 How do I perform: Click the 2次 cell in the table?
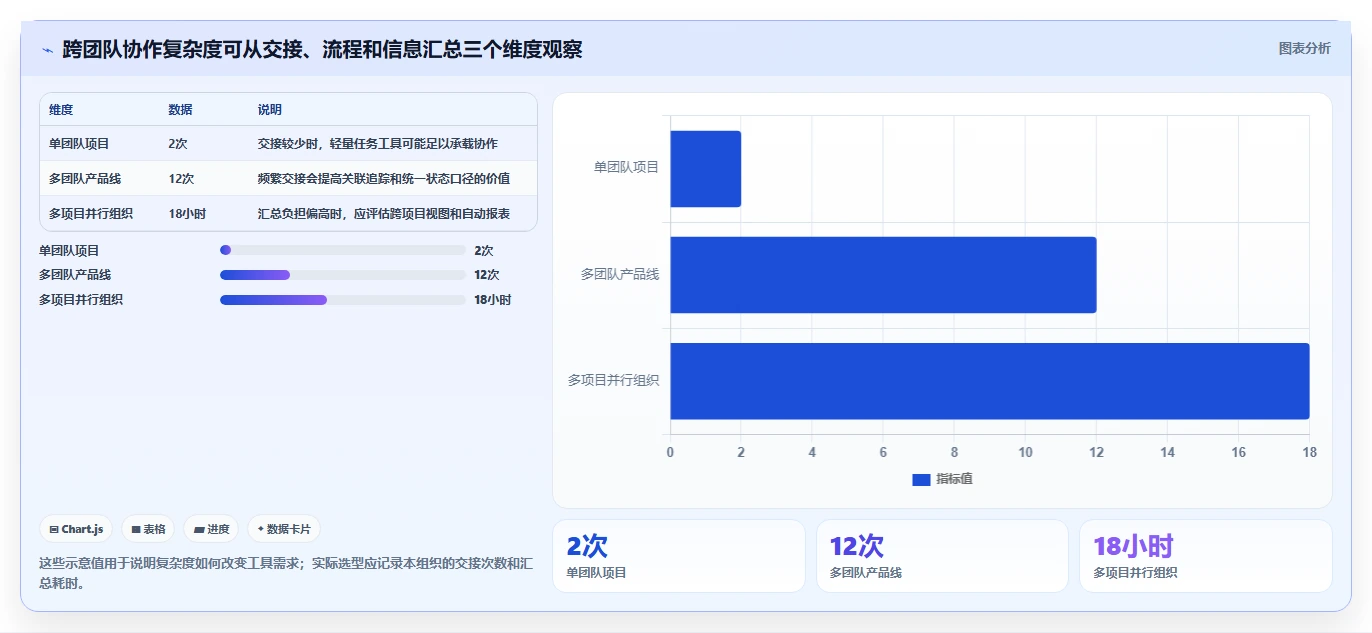click(178, 144)
